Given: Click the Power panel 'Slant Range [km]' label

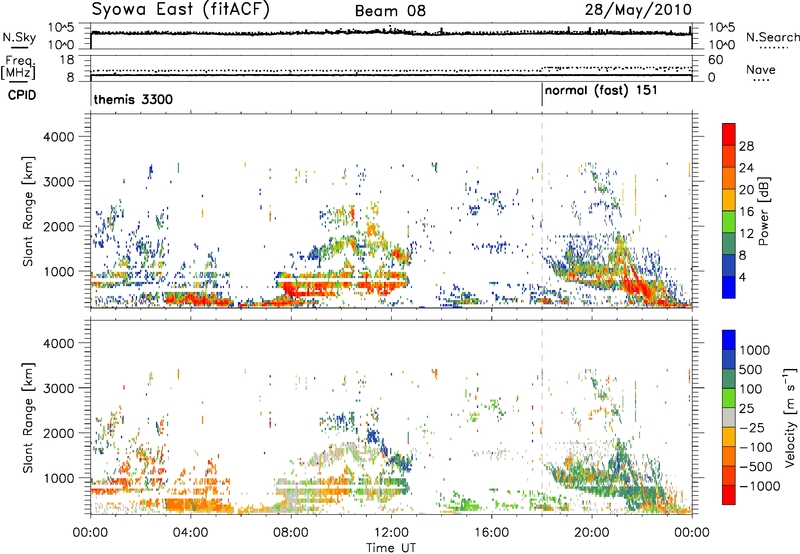Looking at the screenshot, I should tap(28, 211).
